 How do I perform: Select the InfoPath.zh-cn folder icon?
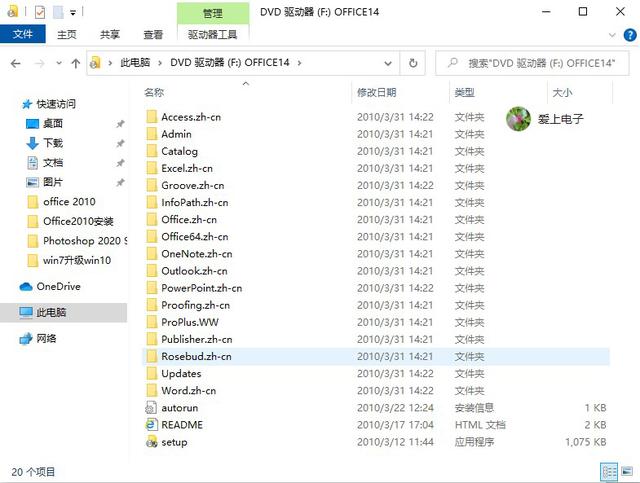(151, 203)
